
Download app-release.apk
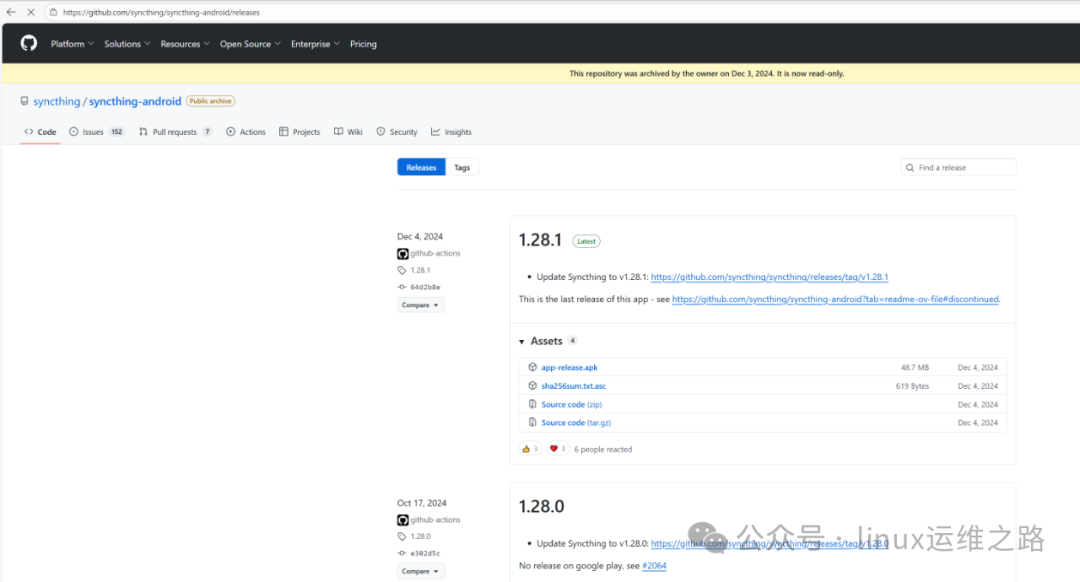570,367
